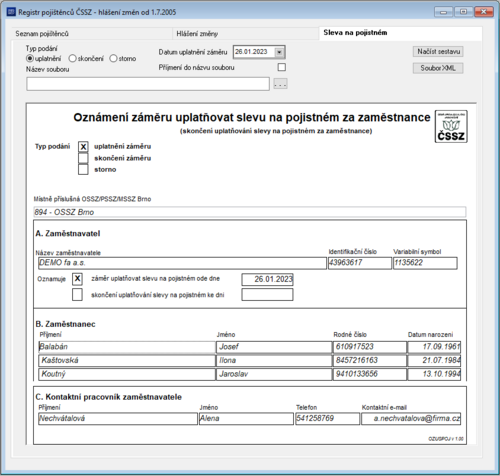This screenshot has height=476, width=500.
Task: Click the Soubor XML button
Action: tap(438, 68)
